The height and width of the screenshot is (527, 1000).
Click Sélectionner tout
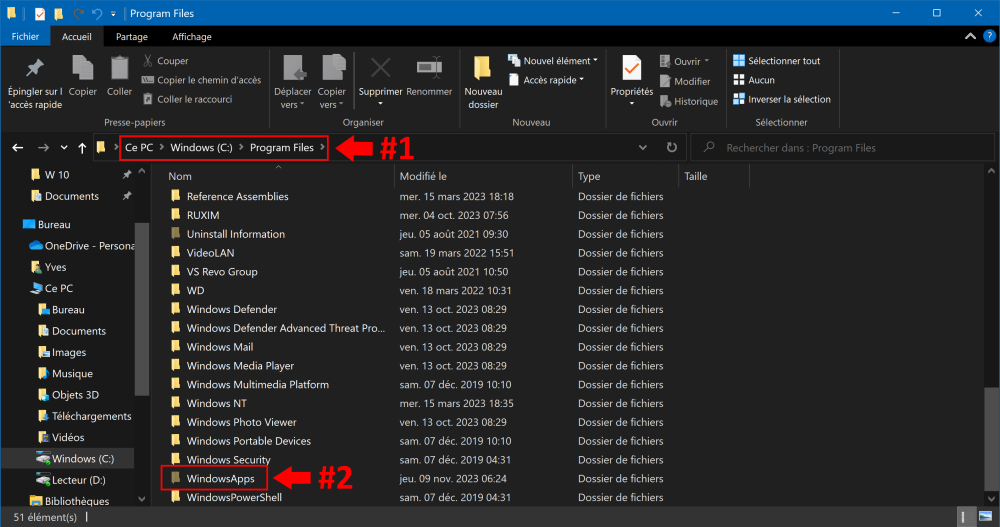coord(776,61)
